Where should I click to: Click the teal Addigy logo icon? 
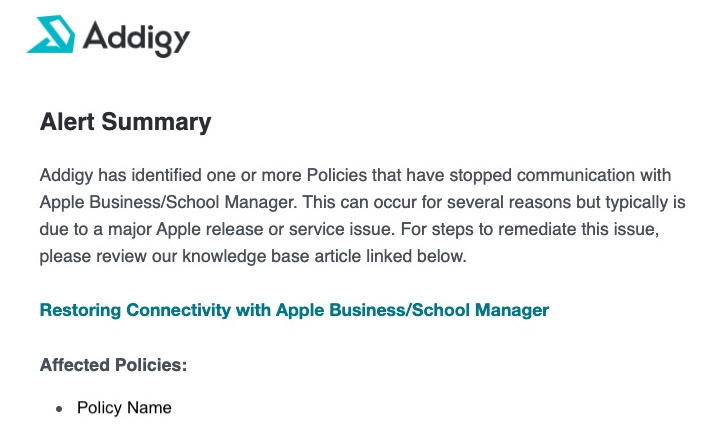tap(51, 34)
